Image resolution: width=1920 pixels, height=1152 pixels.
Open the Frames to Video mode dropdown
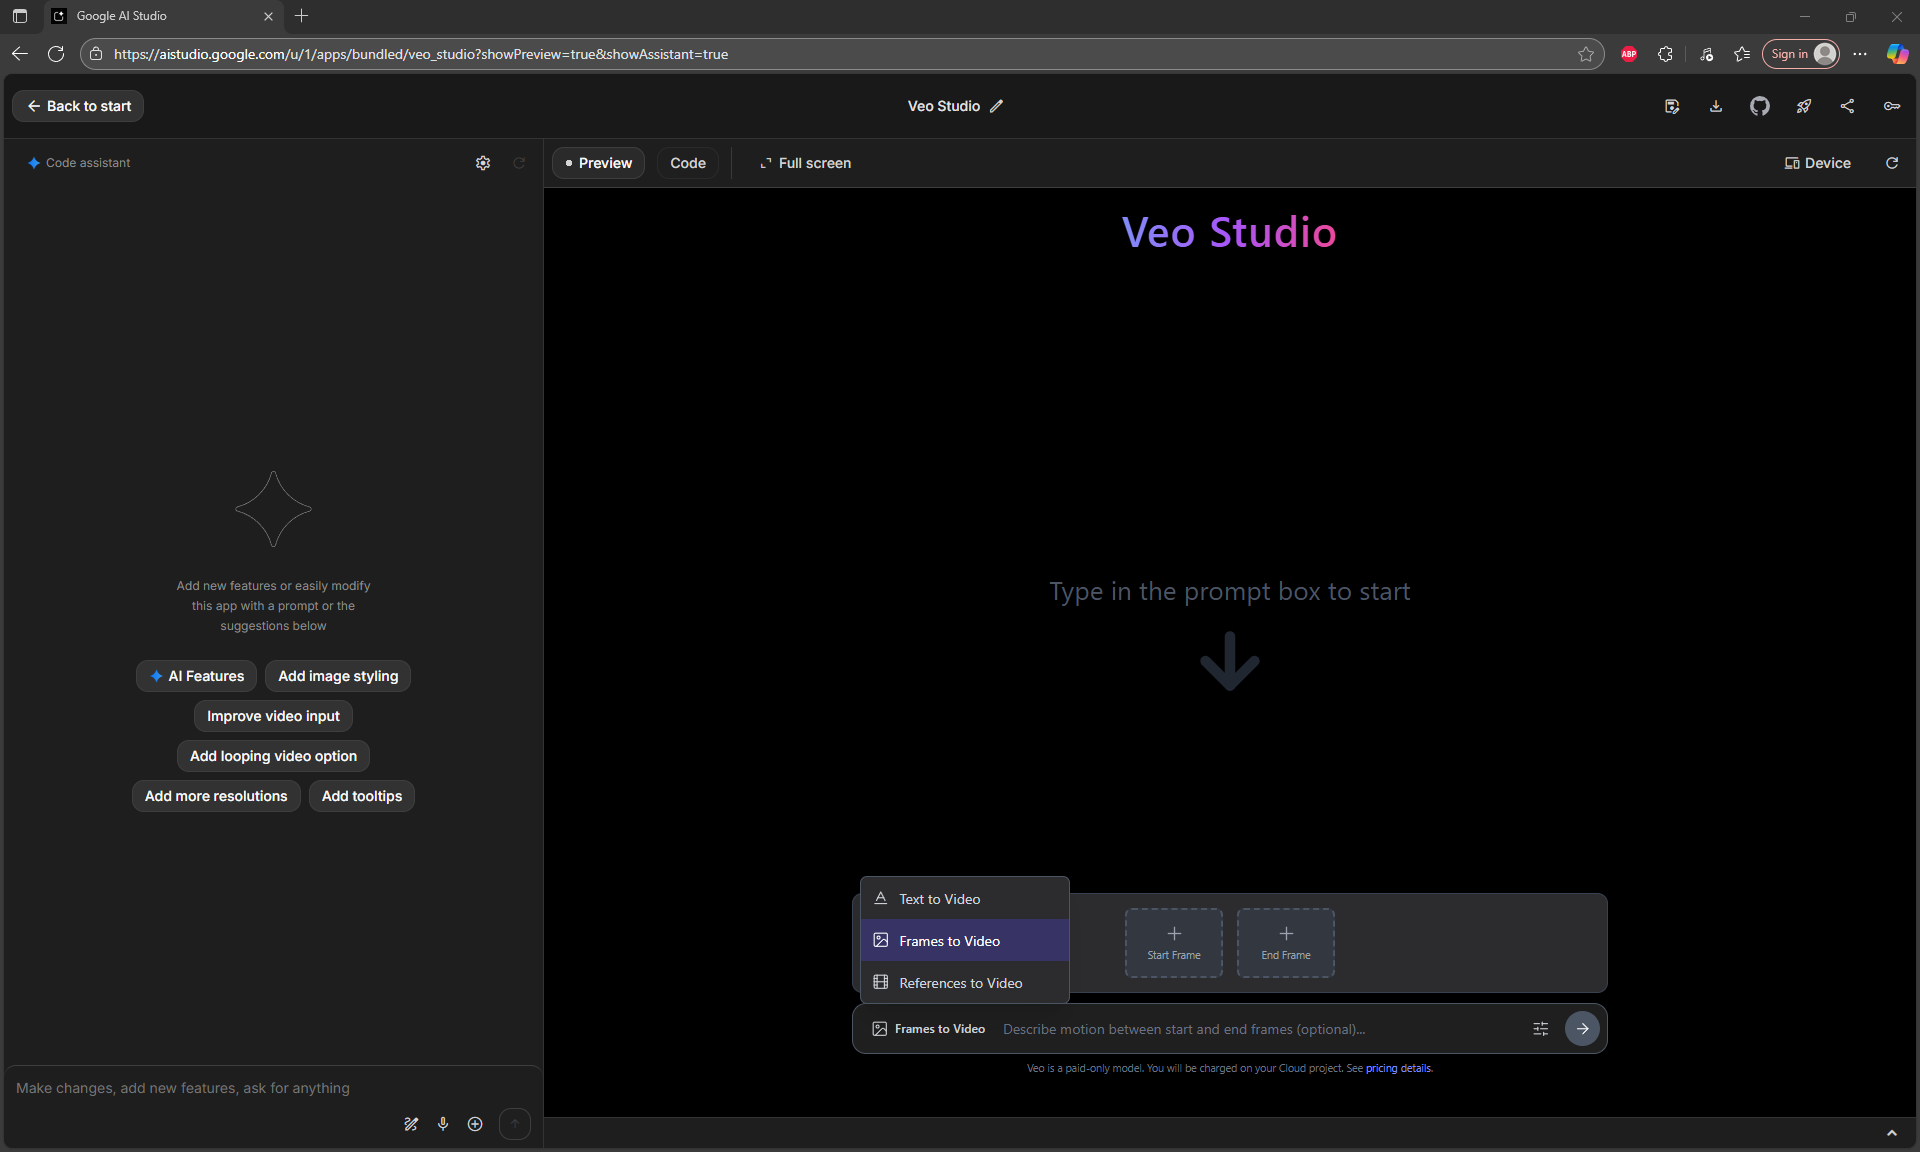(x=928, y=1029)
